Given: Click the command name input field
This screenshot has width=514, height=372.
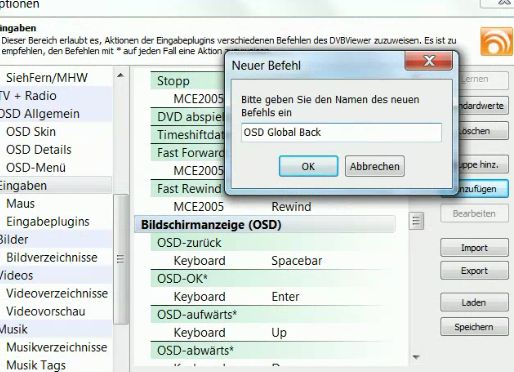Looking at the screenshot, I should point(341,133).
